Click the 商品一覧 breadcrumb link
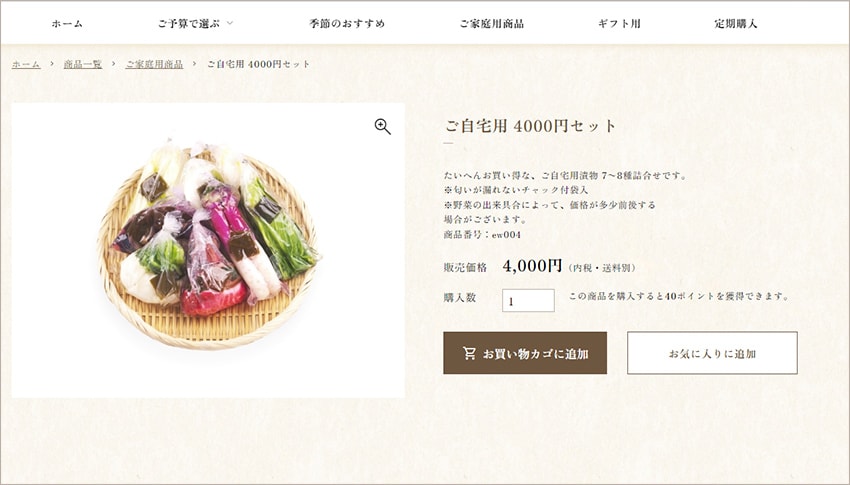 [82, 64]
